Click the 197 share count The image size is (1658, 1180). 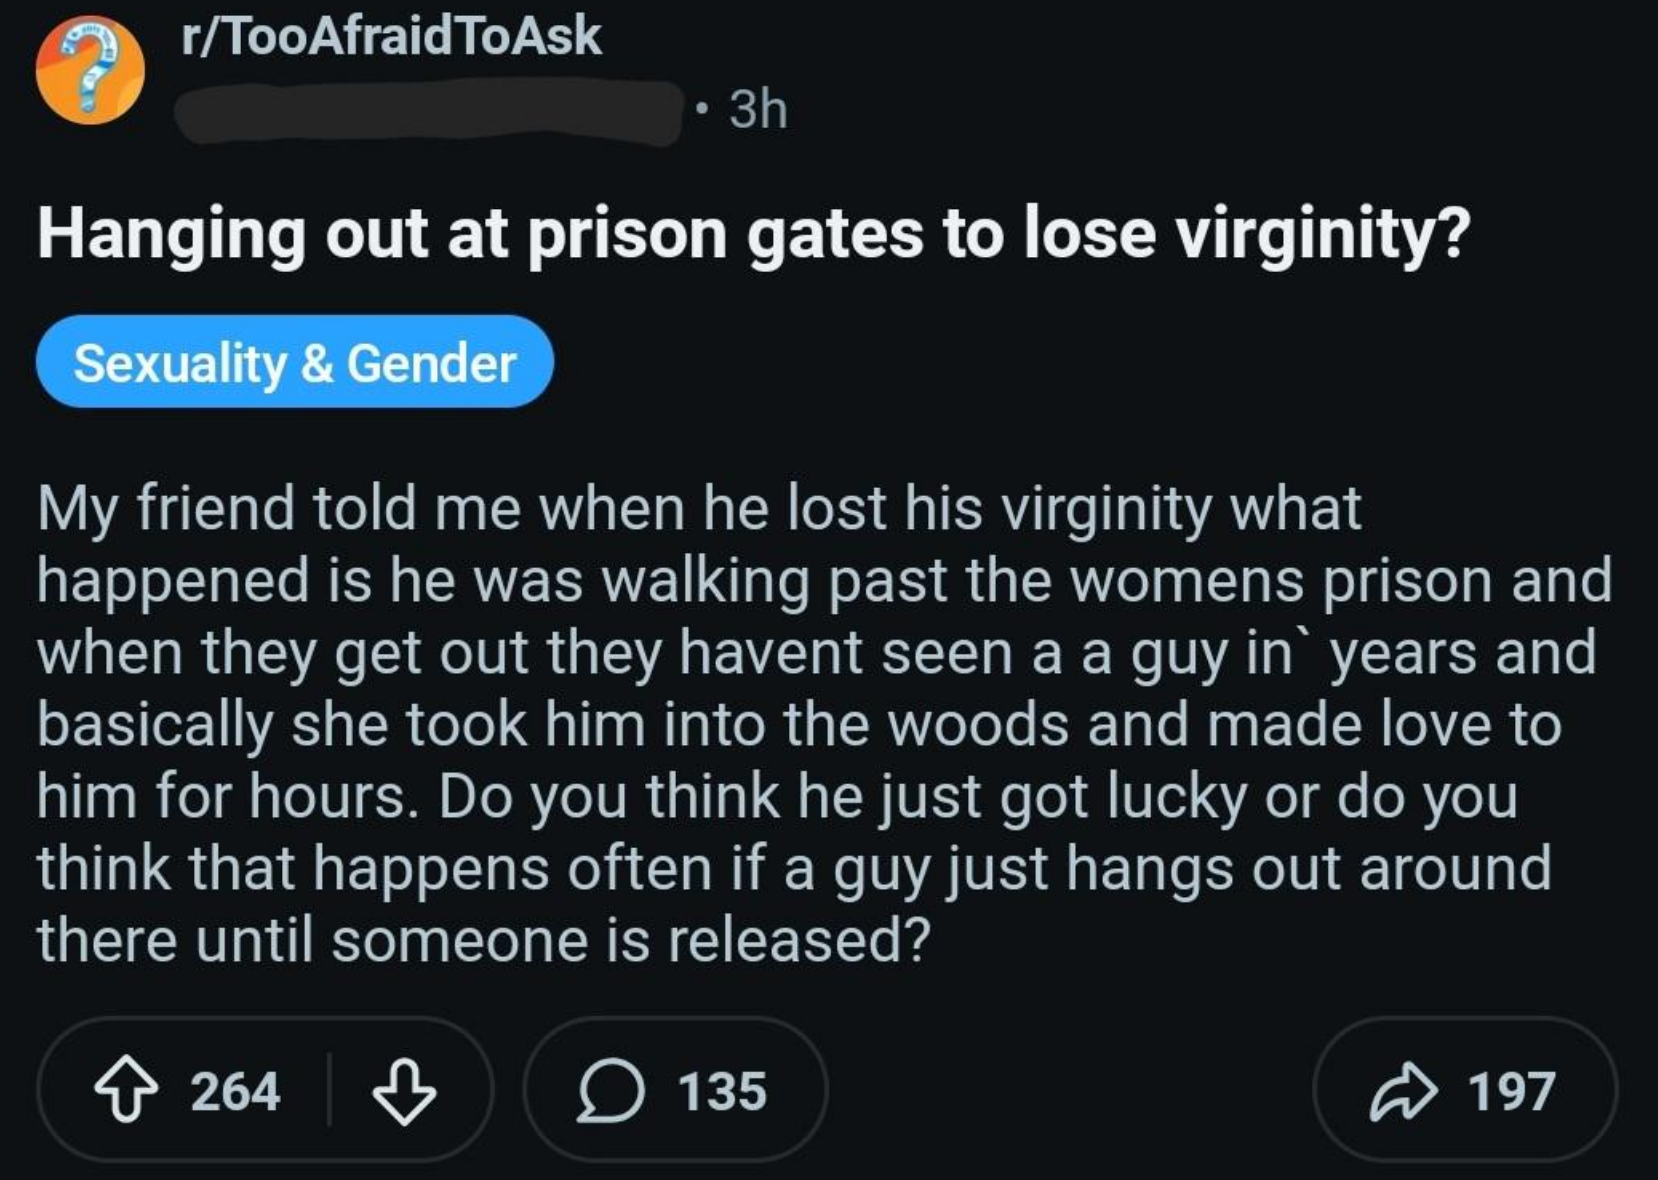[x=1511, y=1091]
